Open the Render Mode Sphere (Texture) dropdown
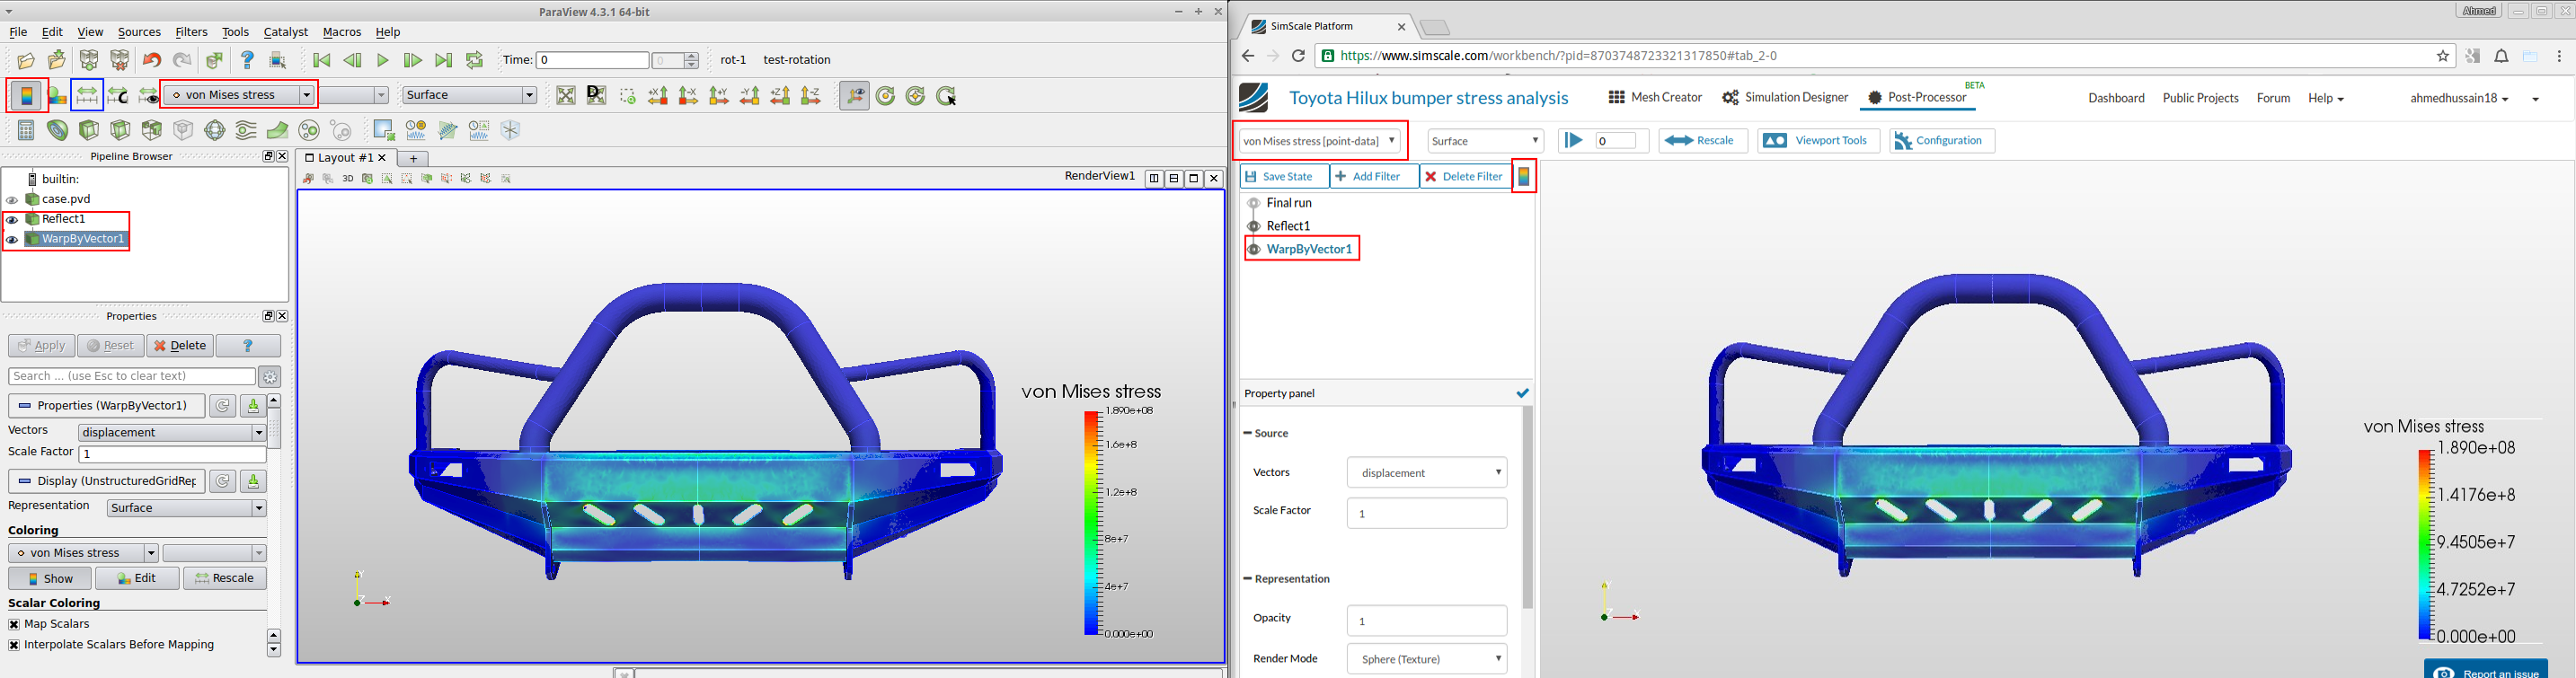This screenshot has height=678, width=2576. click(x=1427, y=659)
